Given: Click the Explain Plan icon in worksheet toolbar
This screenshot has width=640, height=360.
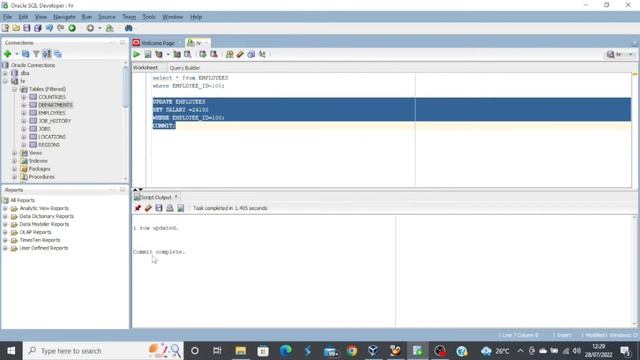Looking at the screenshot, I should point(159,54).
